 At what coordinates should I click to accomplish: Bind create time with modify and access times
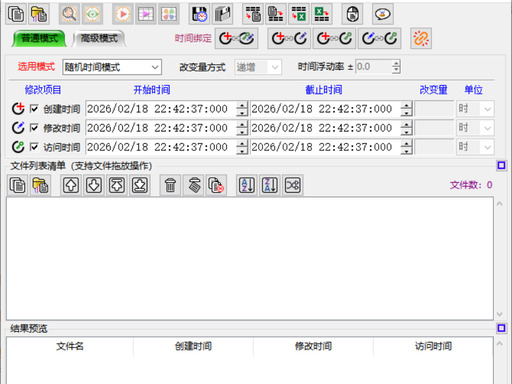click(236, 39)
